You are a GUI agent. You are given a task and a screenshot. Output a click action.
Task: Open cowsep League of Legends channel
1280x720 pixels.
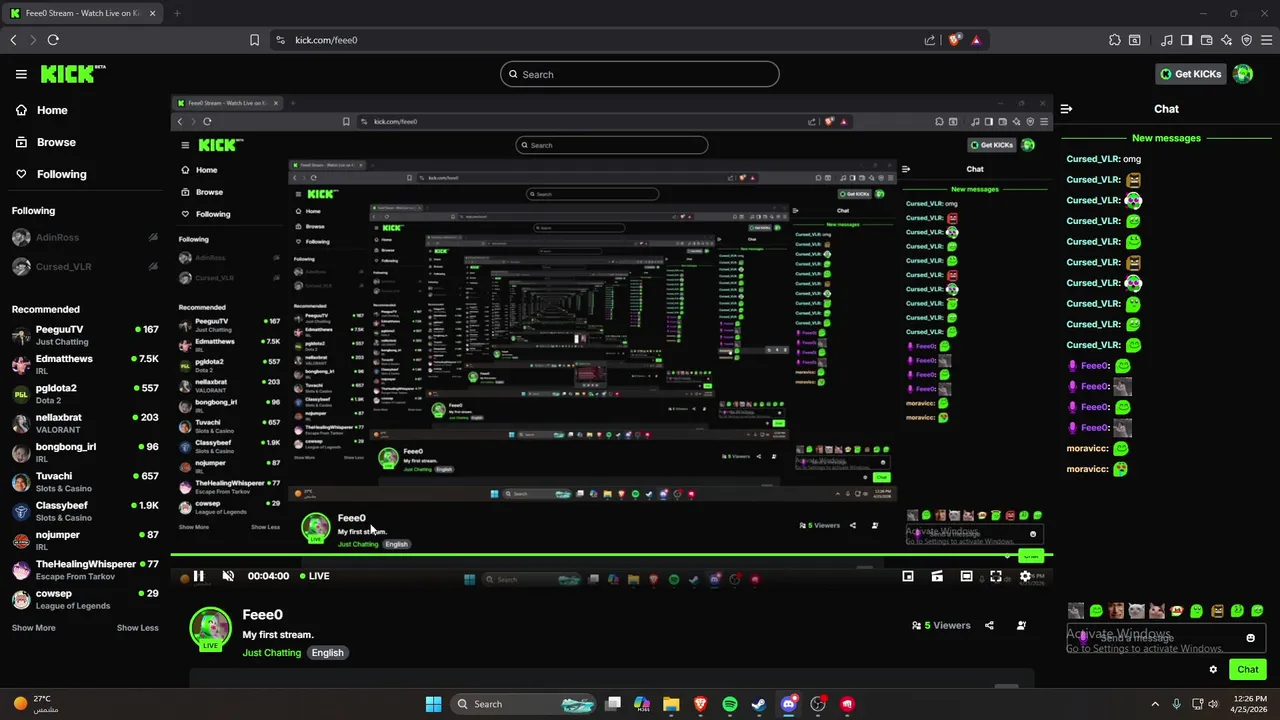tap(85, 599)
